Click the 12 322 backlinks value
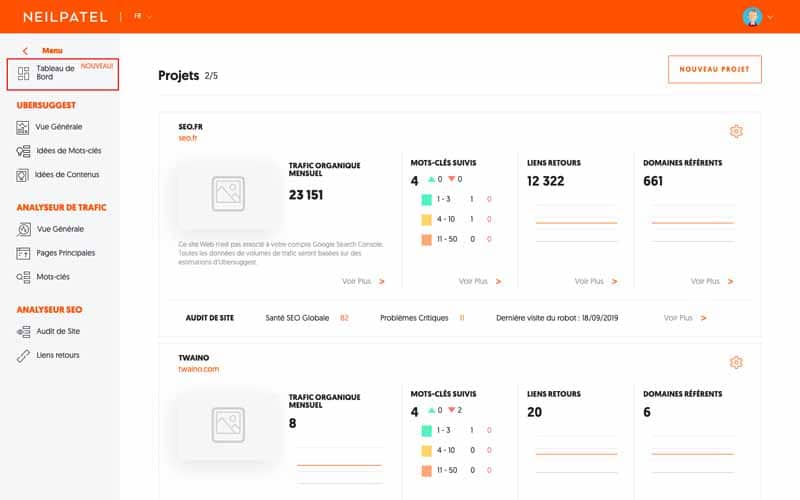This screenshot has width=800, height=500. coord(545,181)
